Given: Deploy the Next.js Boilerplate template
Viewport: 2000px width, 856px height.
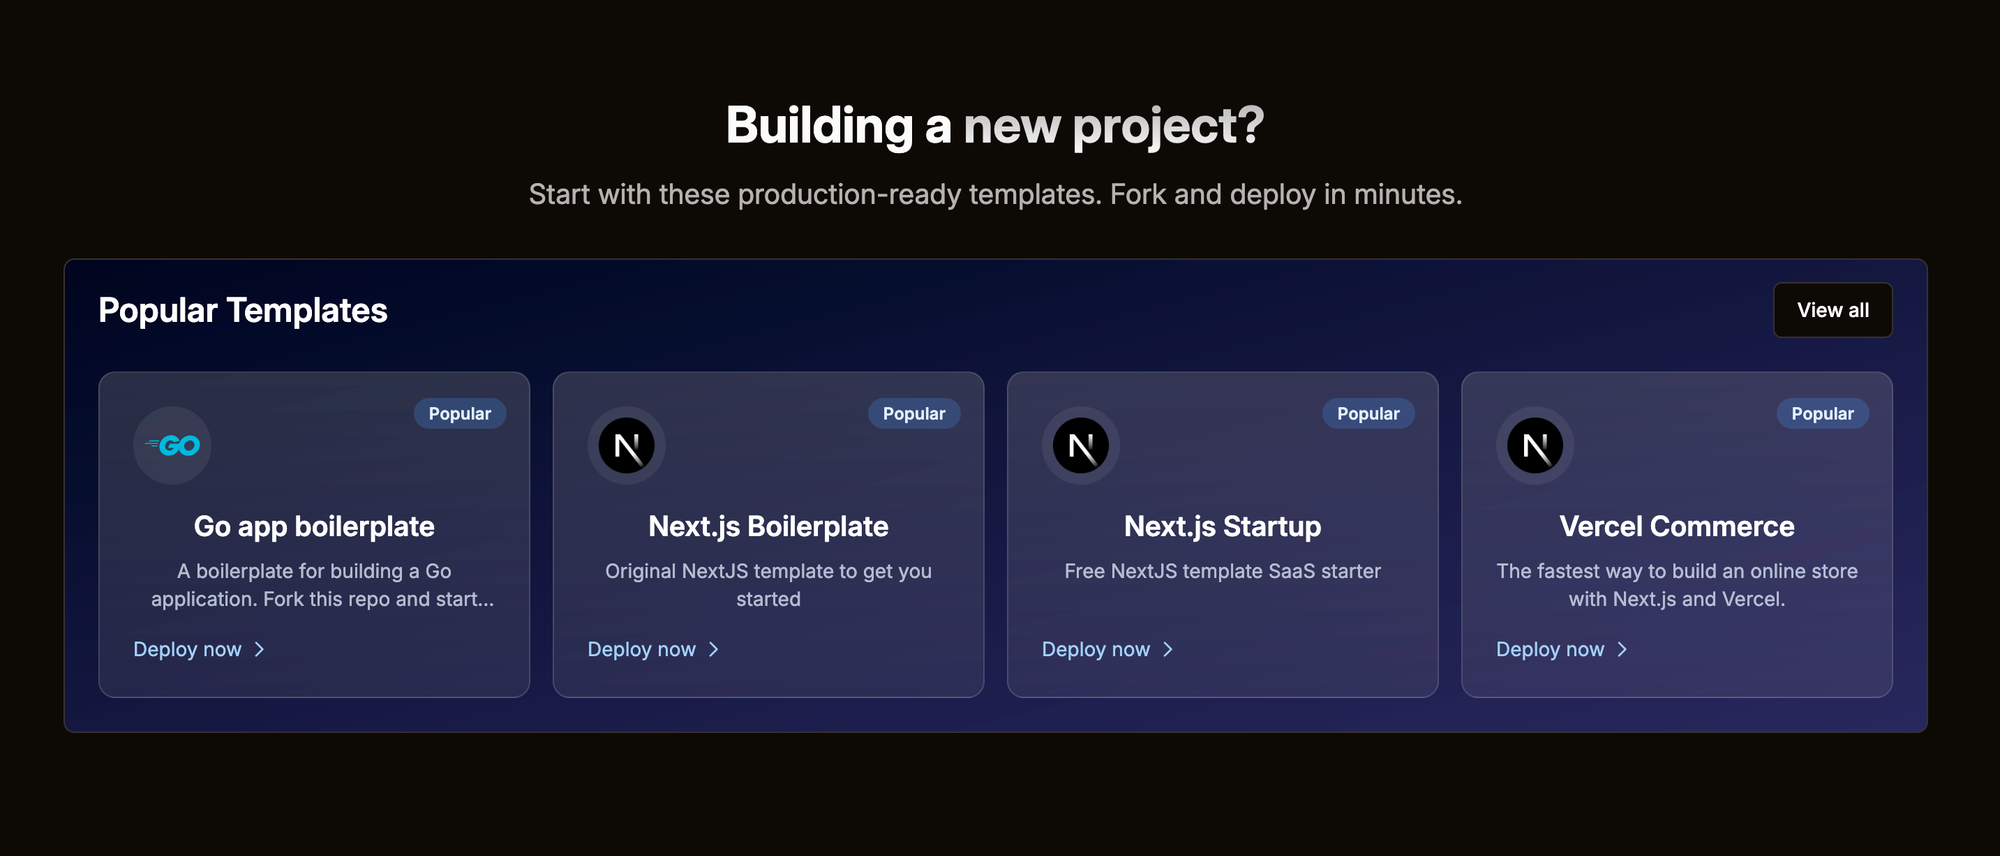Looking at the screenshot, I should [654, 650].
